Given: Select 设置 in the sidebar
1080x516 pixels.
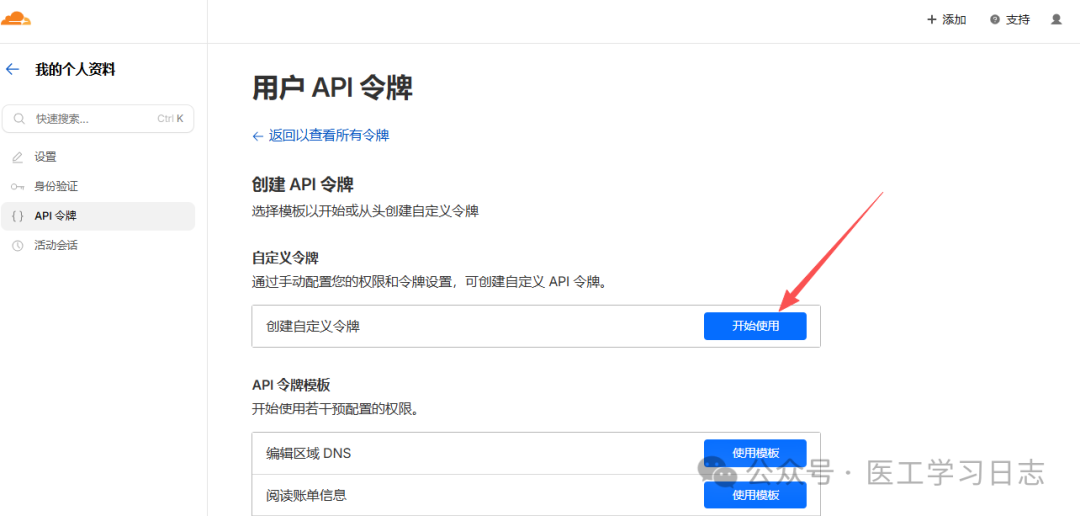Looking at the screenshot, I should point(46,157).
